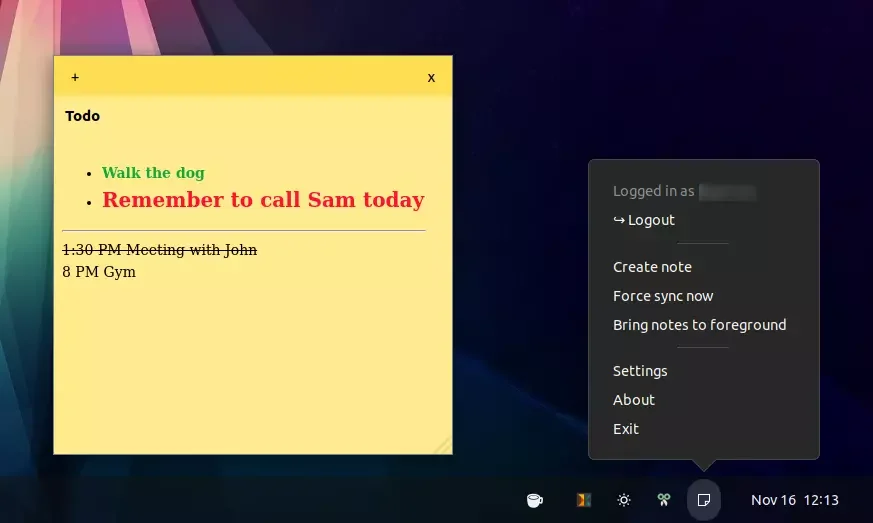Screen dimensions: 873x523
Task: Click the resize grip at note corner
Action: pos(443,446)
